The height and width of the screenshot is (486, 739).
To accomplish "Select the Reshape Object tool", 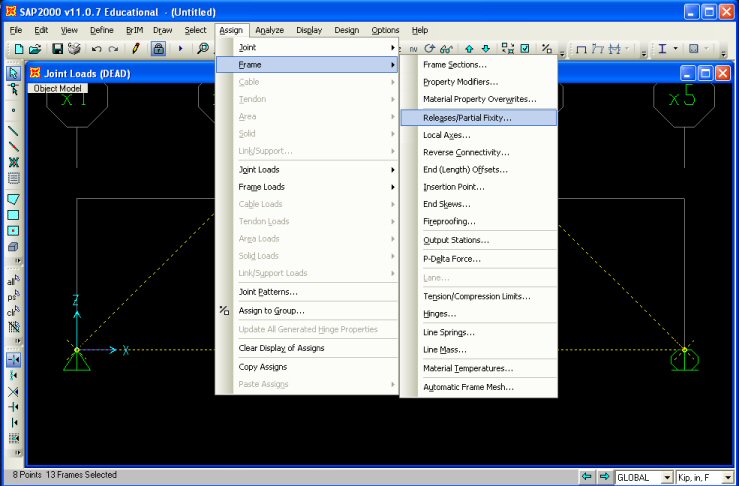I will click(13, 89).
